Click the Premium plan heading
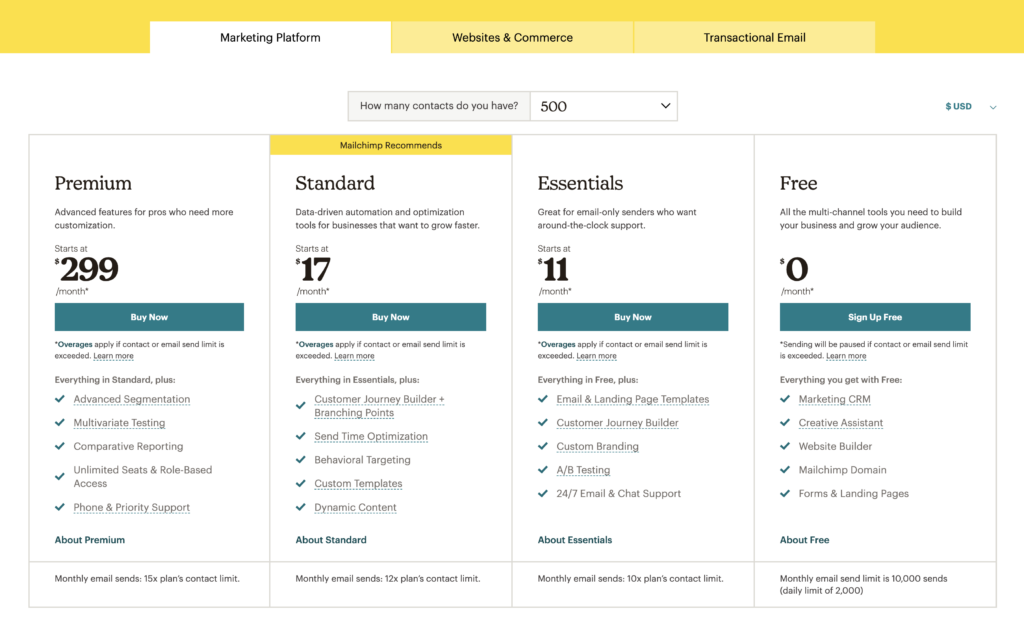 pos(93,183)
